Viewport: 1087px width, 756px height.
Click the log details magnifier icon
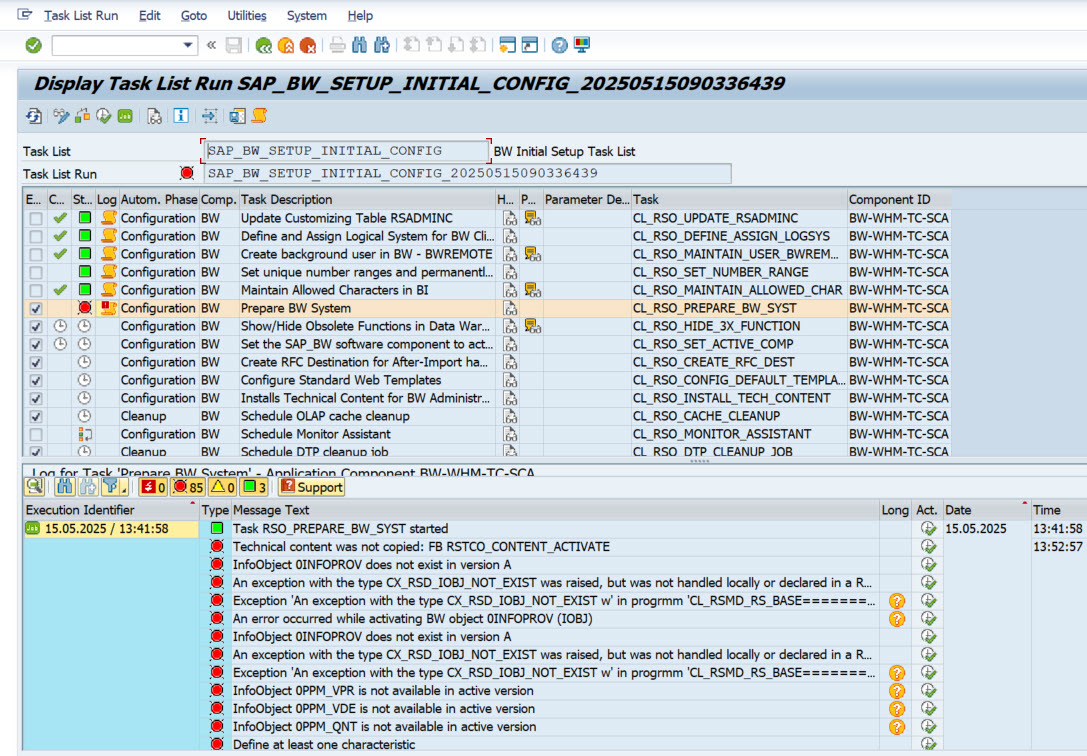coord(35,487)
